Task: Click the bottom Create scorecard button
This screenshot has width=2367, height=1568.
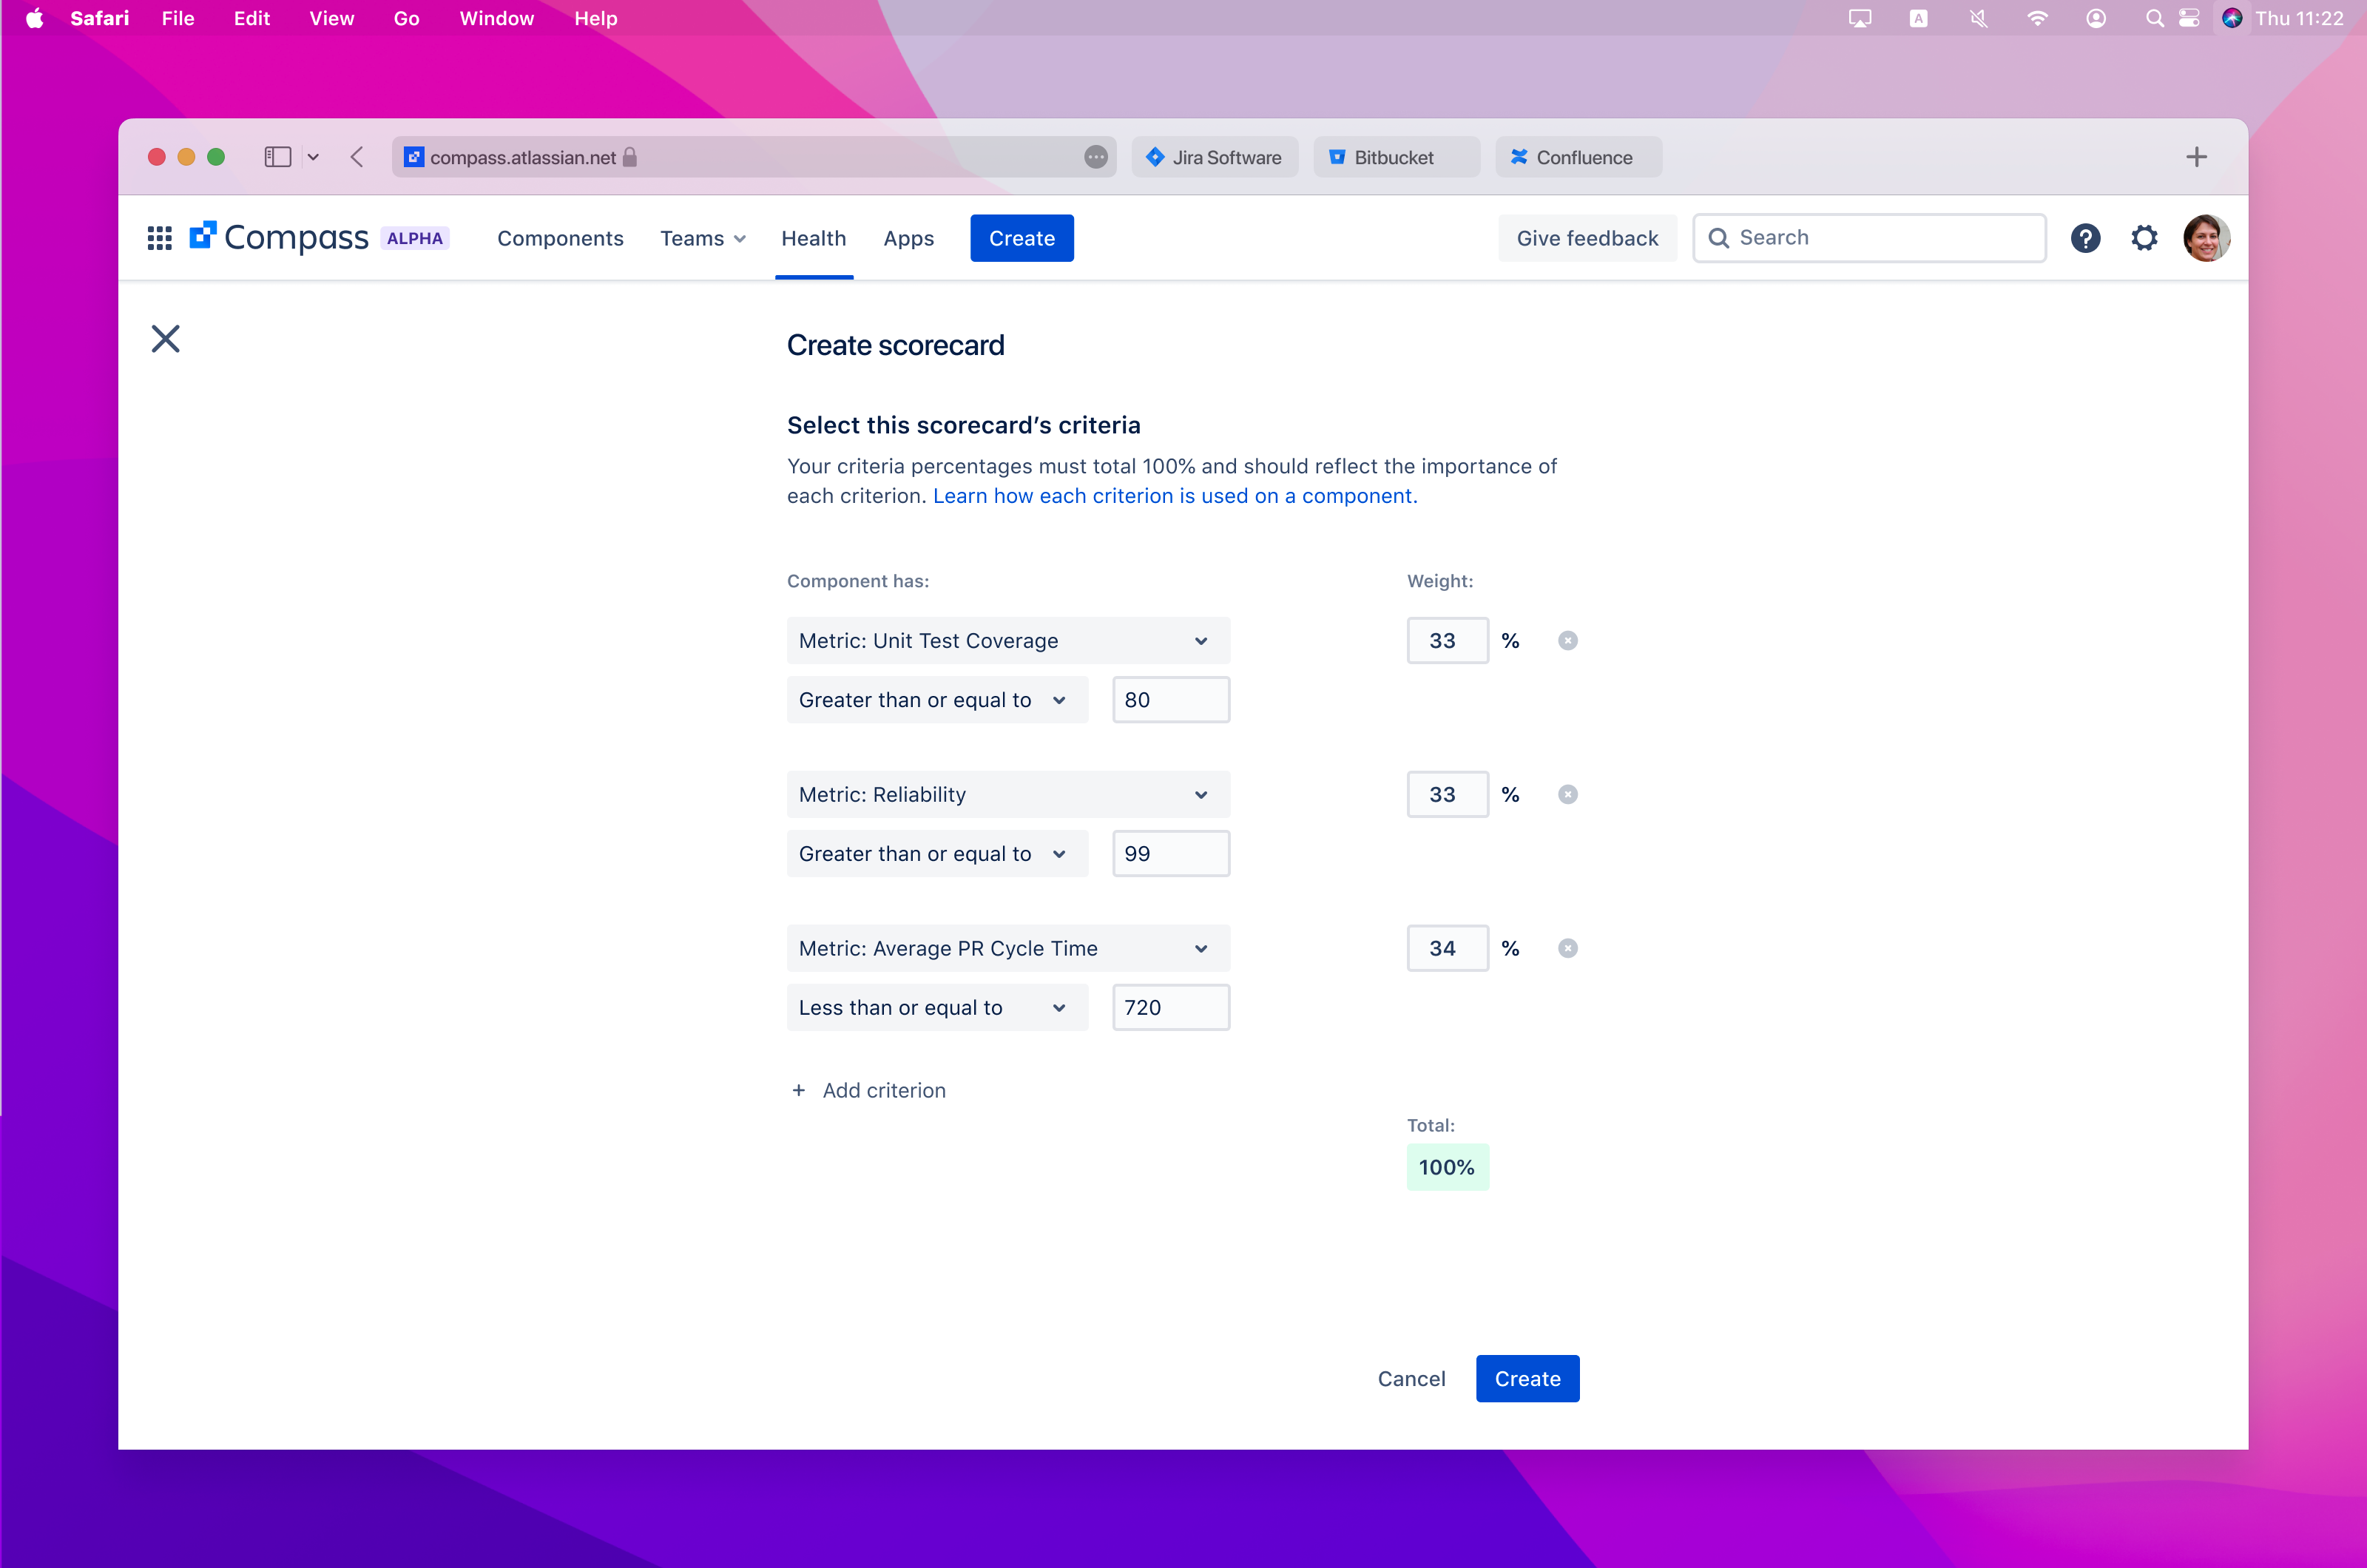Action: [1527, 1378]
